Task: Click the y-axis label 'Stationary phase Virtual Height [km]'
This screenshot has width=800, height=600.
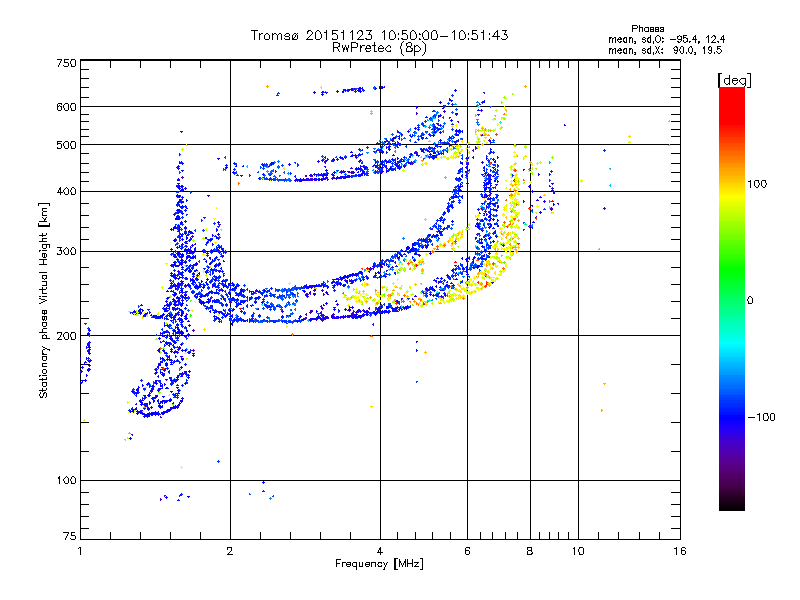Action: (x=44, y=300)
